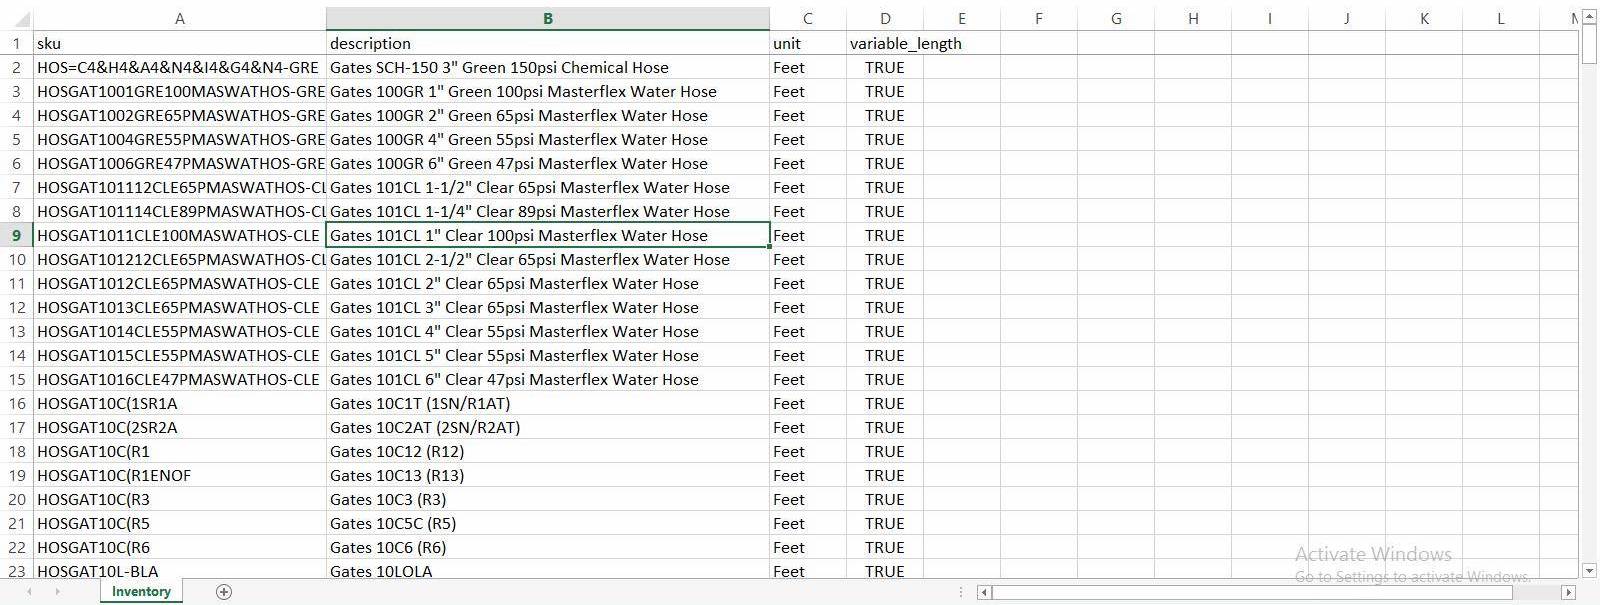Switch to the Inventory sheet tab
This screenshot has height=605, width=1600.
coord(141,592)
